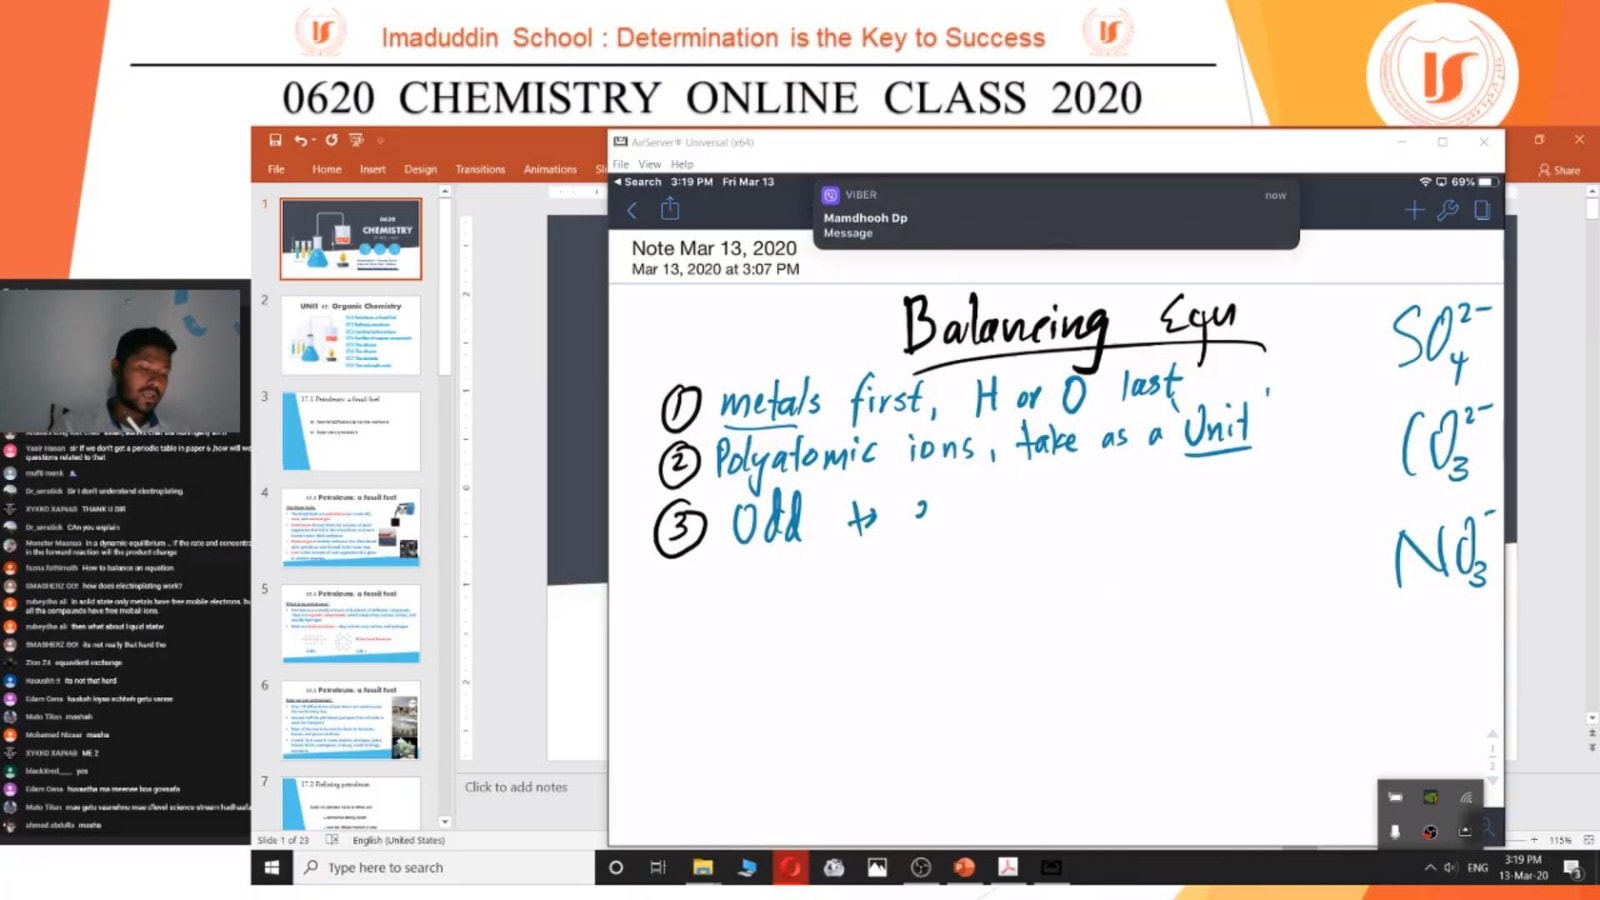Click the 115% zoom level
The image size is (1600, 900).
[1560, 840]
